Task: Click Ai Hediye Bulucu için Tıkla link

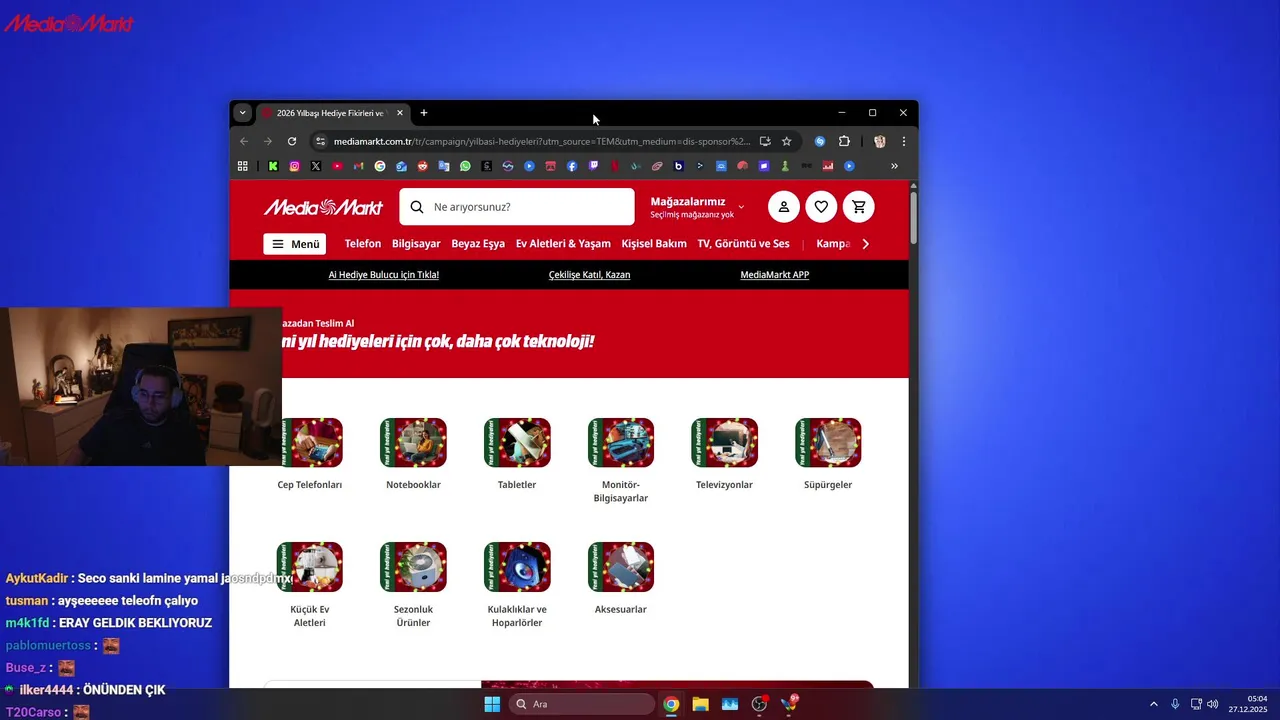Action: (384, 275)
